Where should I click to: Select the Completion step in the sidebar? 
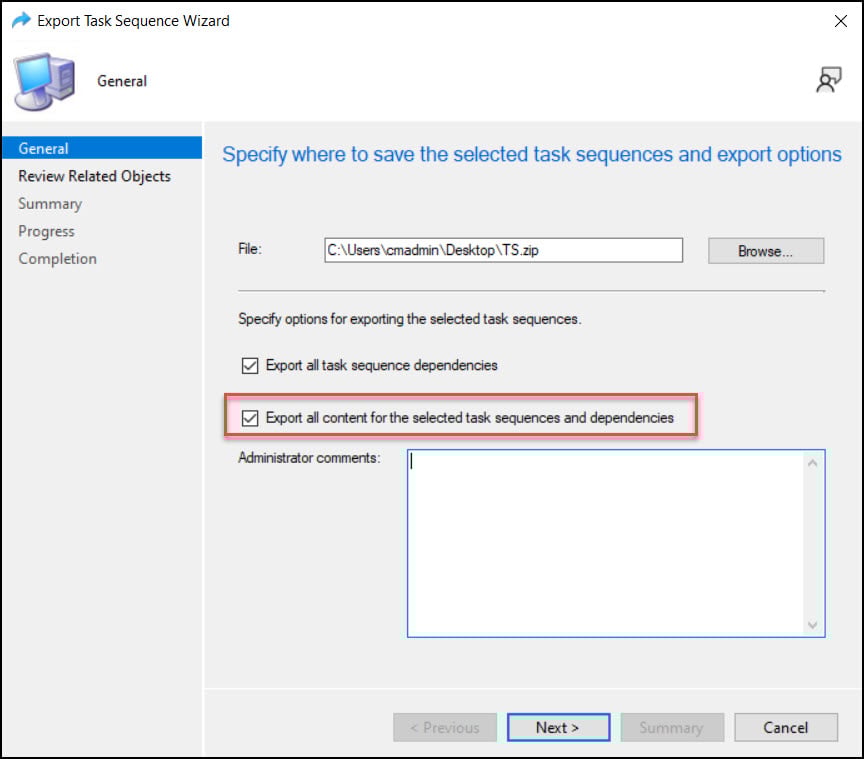point(57,259)
